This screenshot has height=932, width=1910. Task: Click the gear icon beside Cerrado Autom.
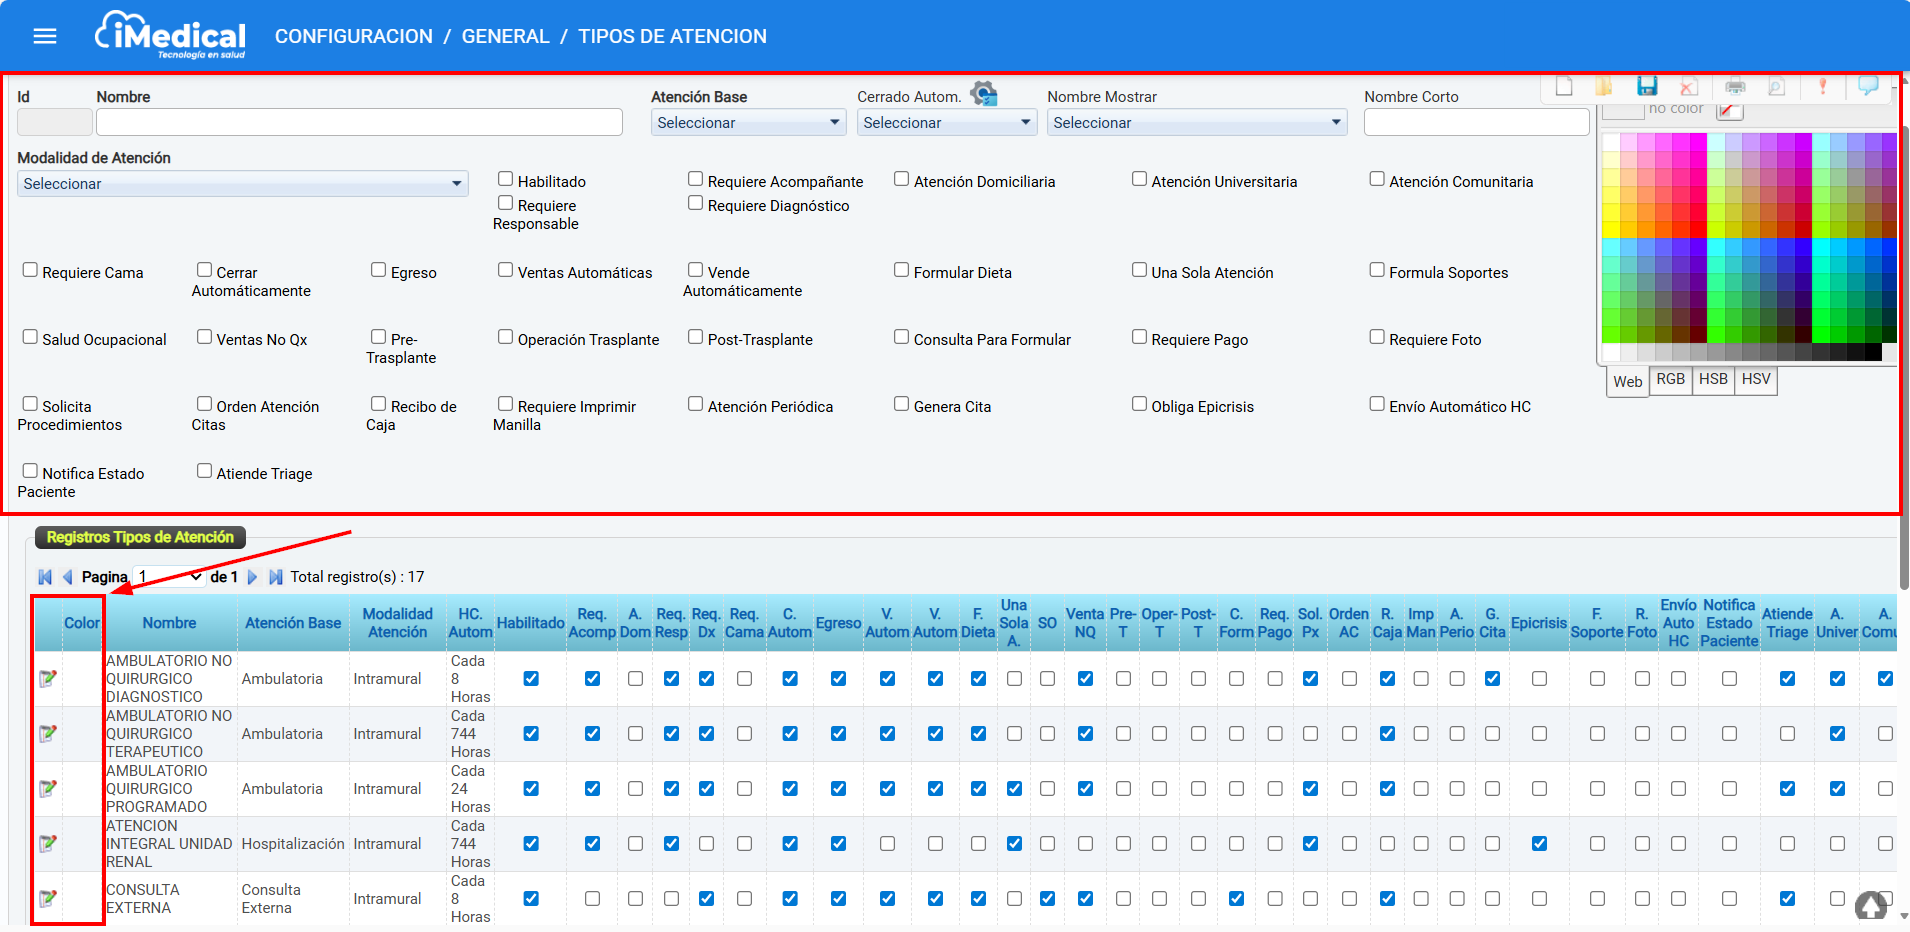(984, 94)
